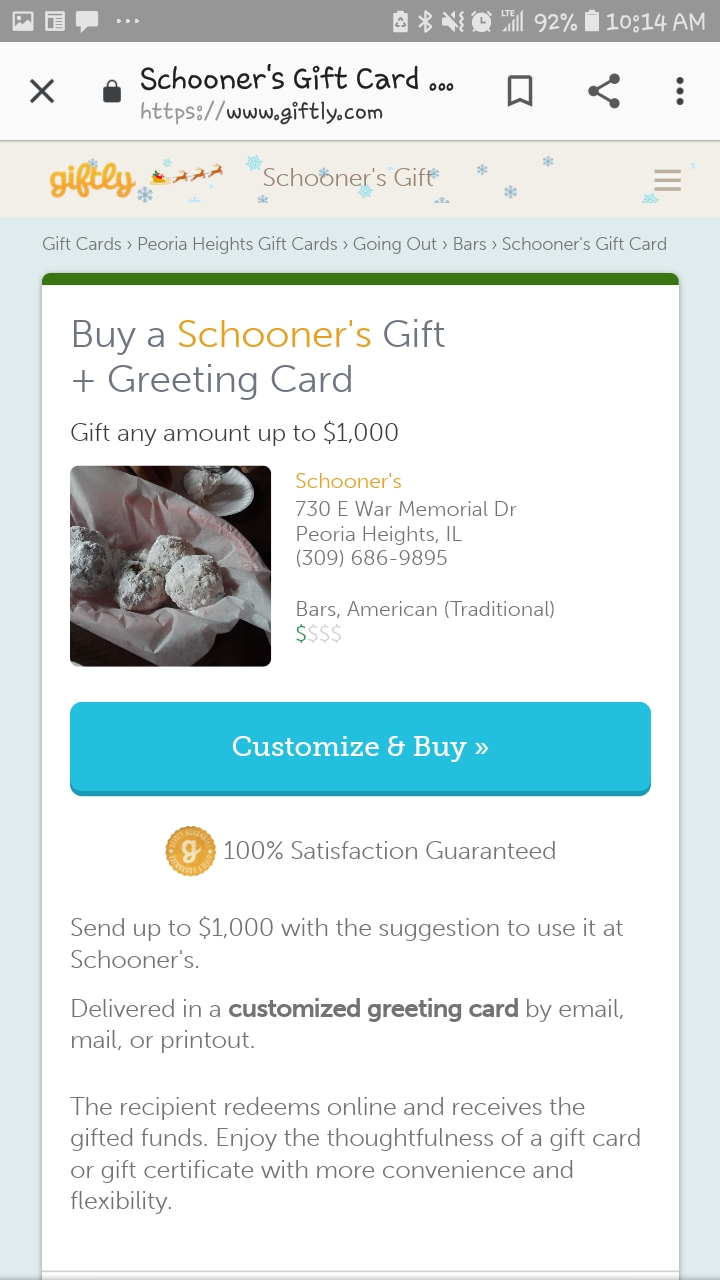Expand the hamburger site menu

[667, 180]
